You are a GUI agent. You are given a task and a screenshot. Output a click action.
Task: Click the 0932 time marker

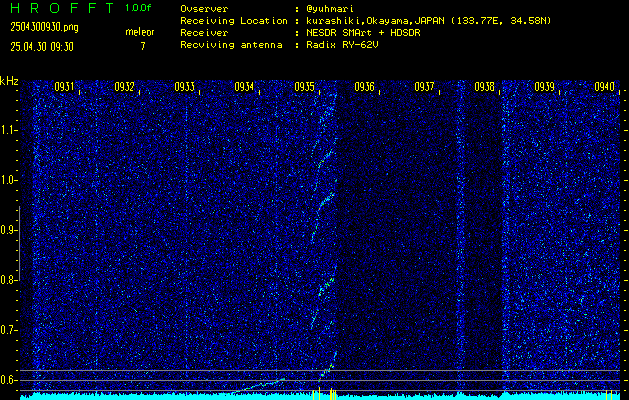[x=124, y=87]
